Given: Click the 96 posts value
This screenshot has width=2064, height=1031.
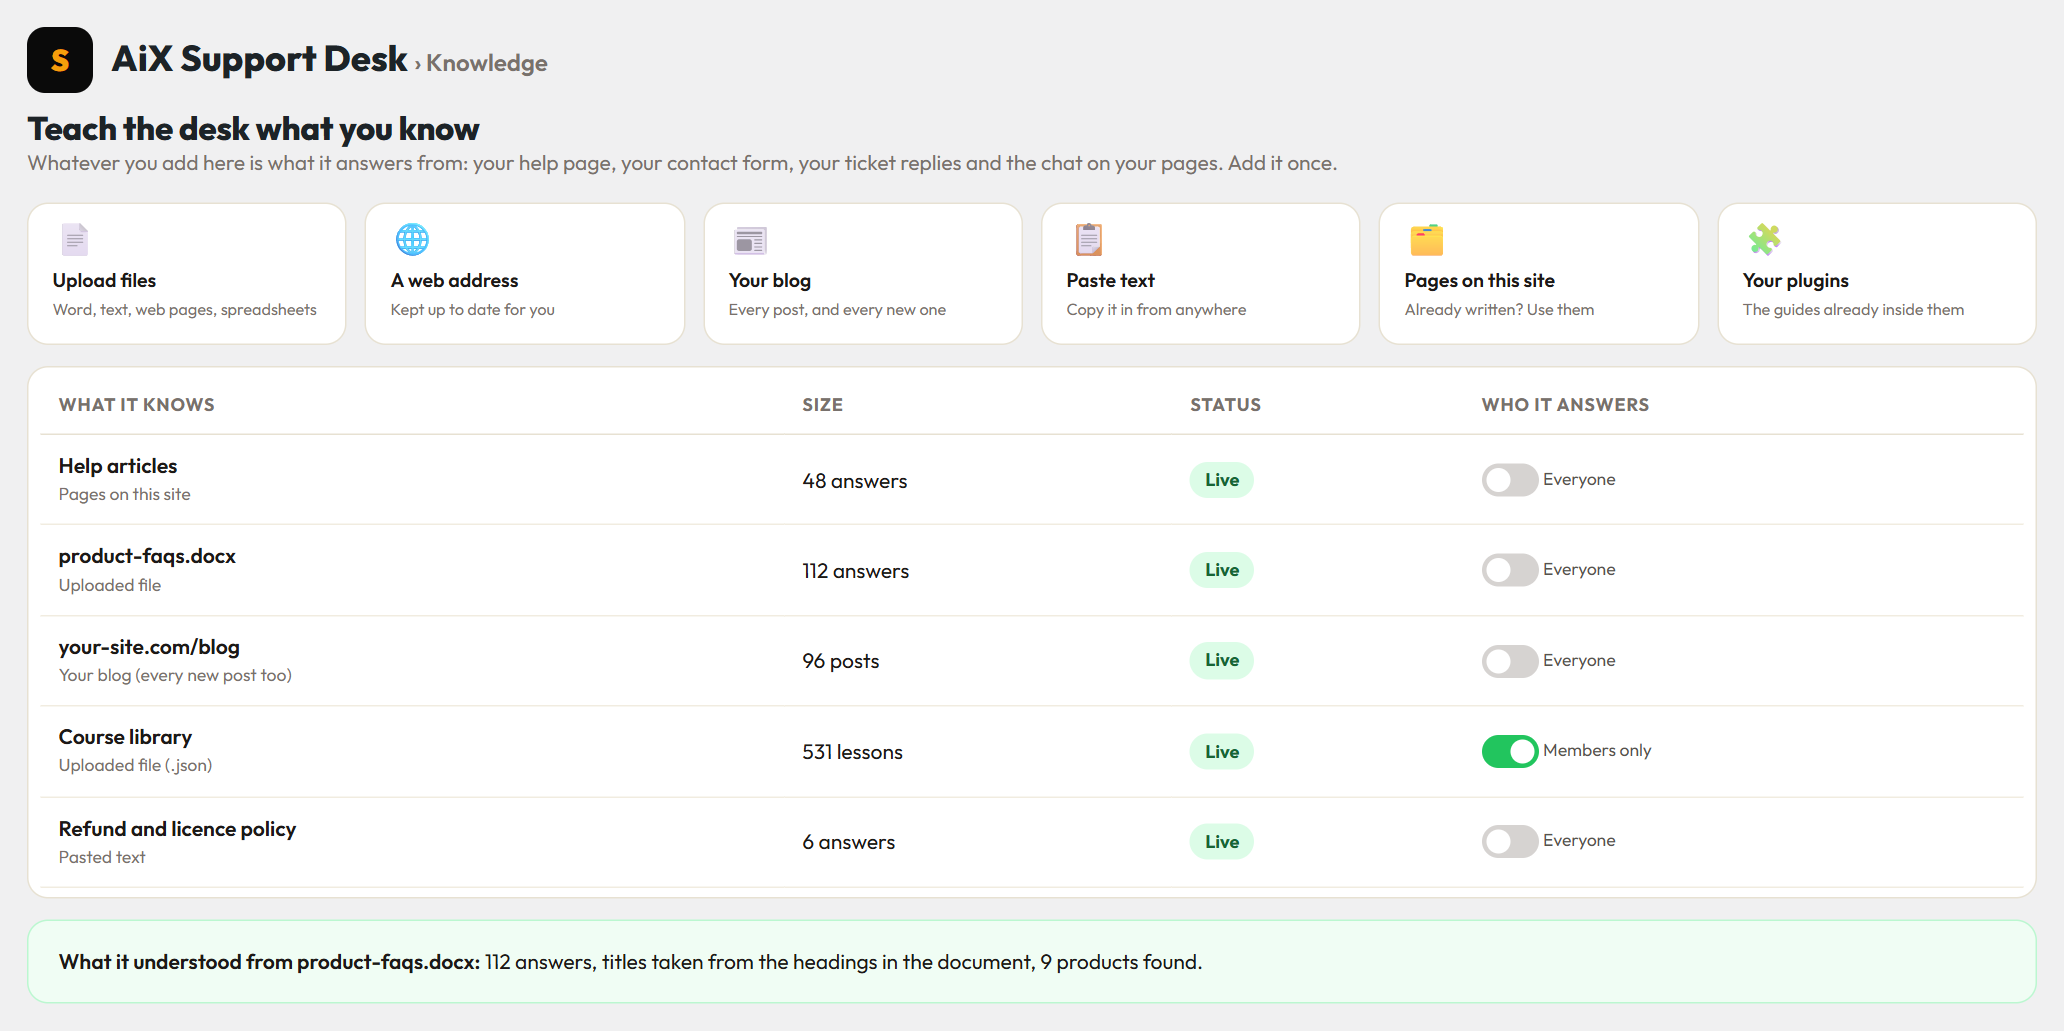Looking at the screenshot, I should [840, 661].
